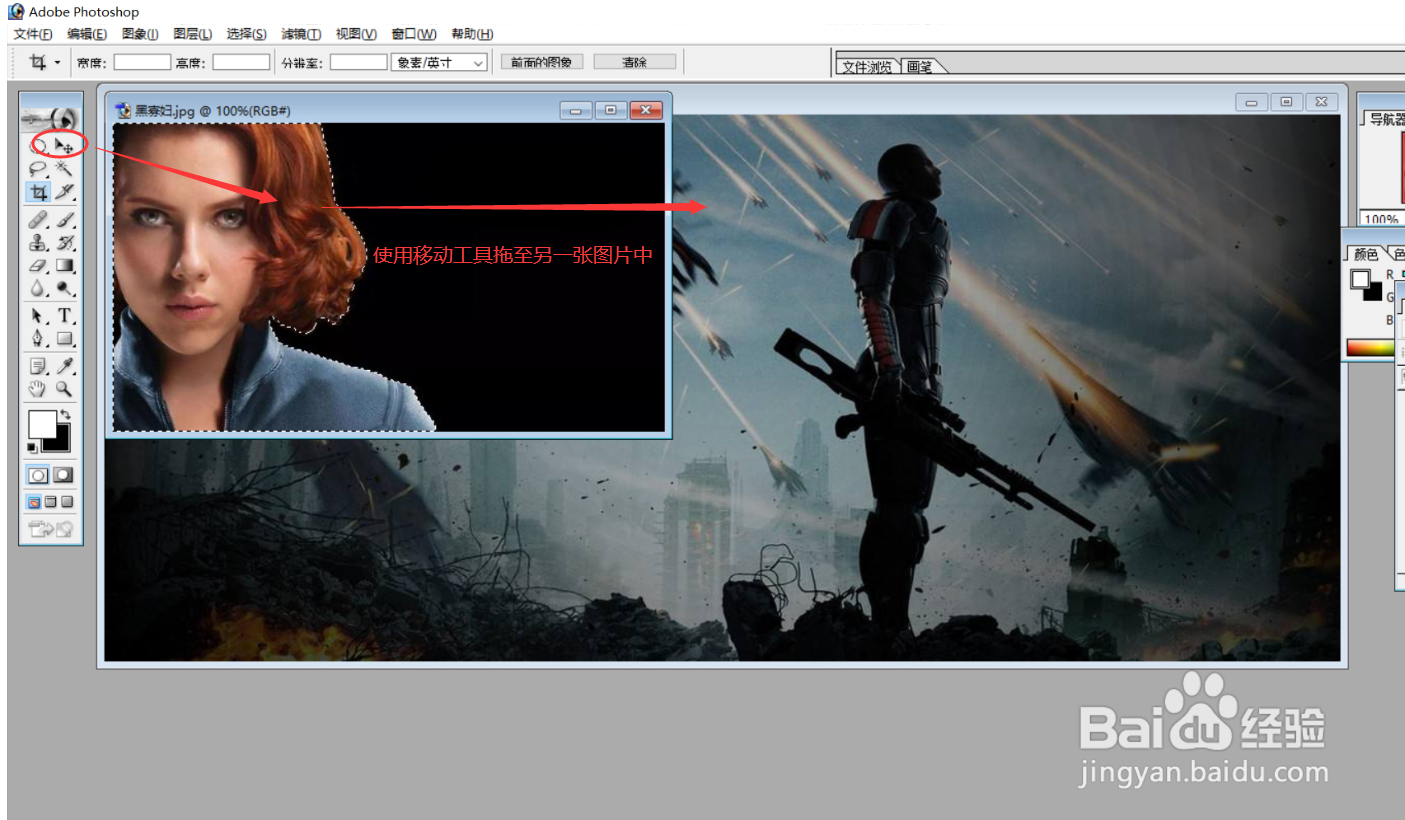Image resolution: width=1405 pixels, height=820 pixels.
Task: Select Standard Screen mode
Action: point(34,502)
